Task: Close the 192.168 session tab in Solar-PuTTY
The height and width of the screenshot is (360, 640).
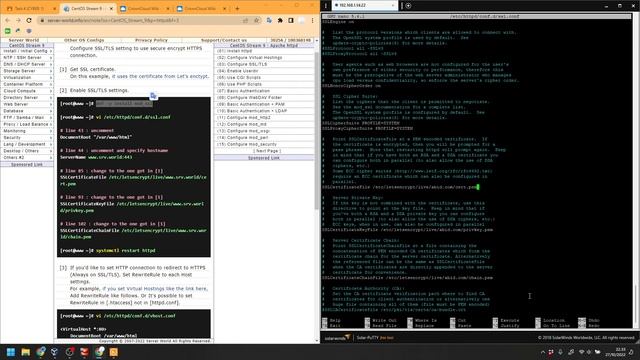Action: coord(393,6)
